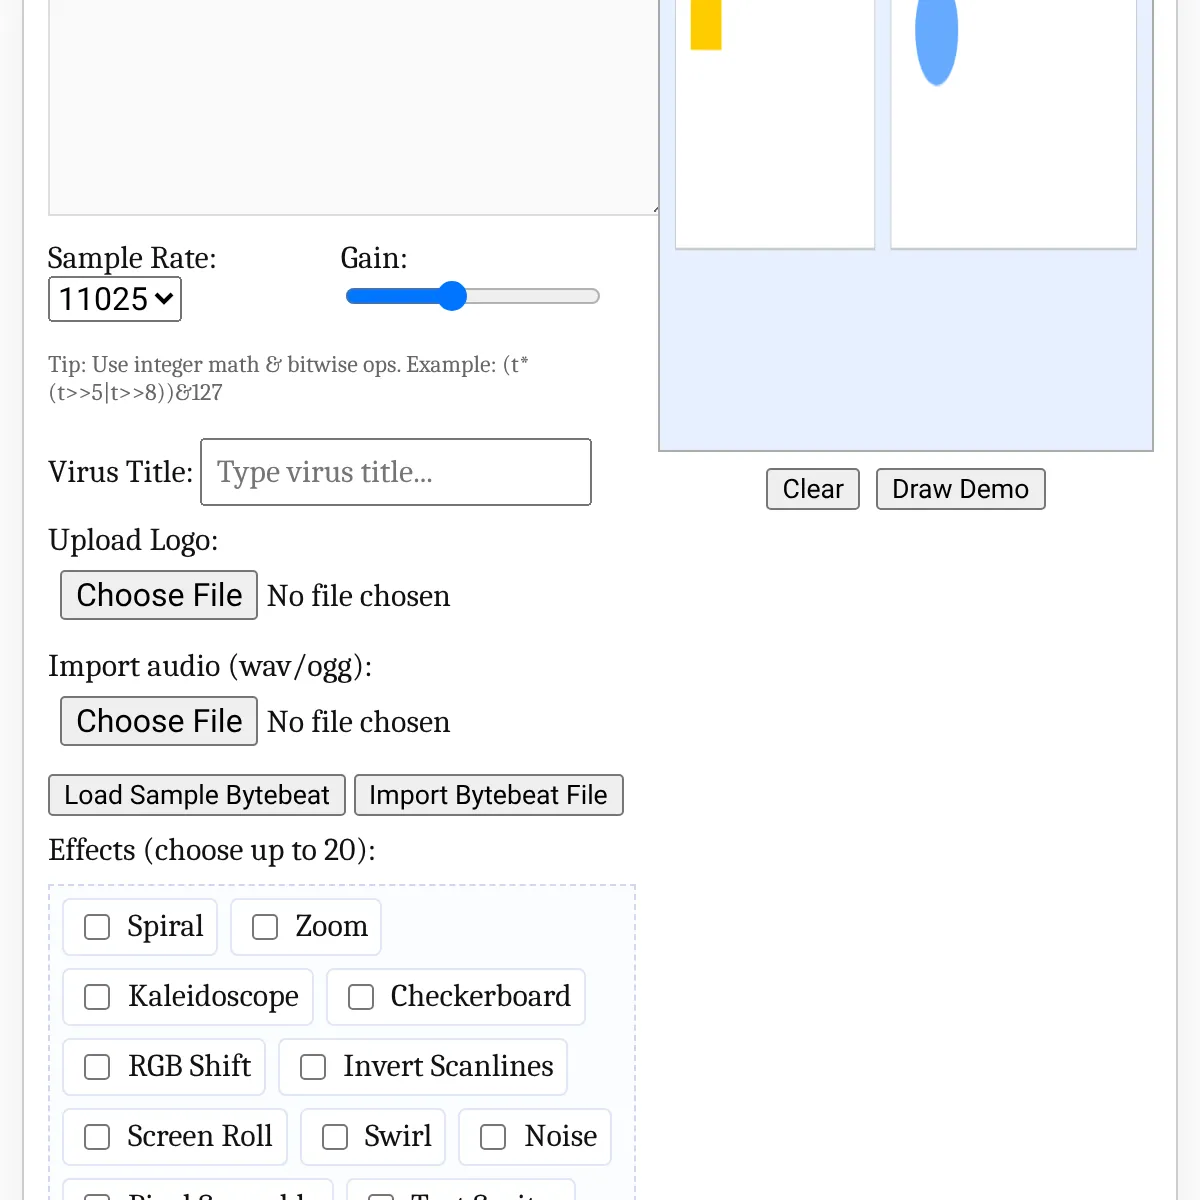Click Choose File for Import audio
The height and width of the screenshot is (1200, 1200).
point(159,721)
